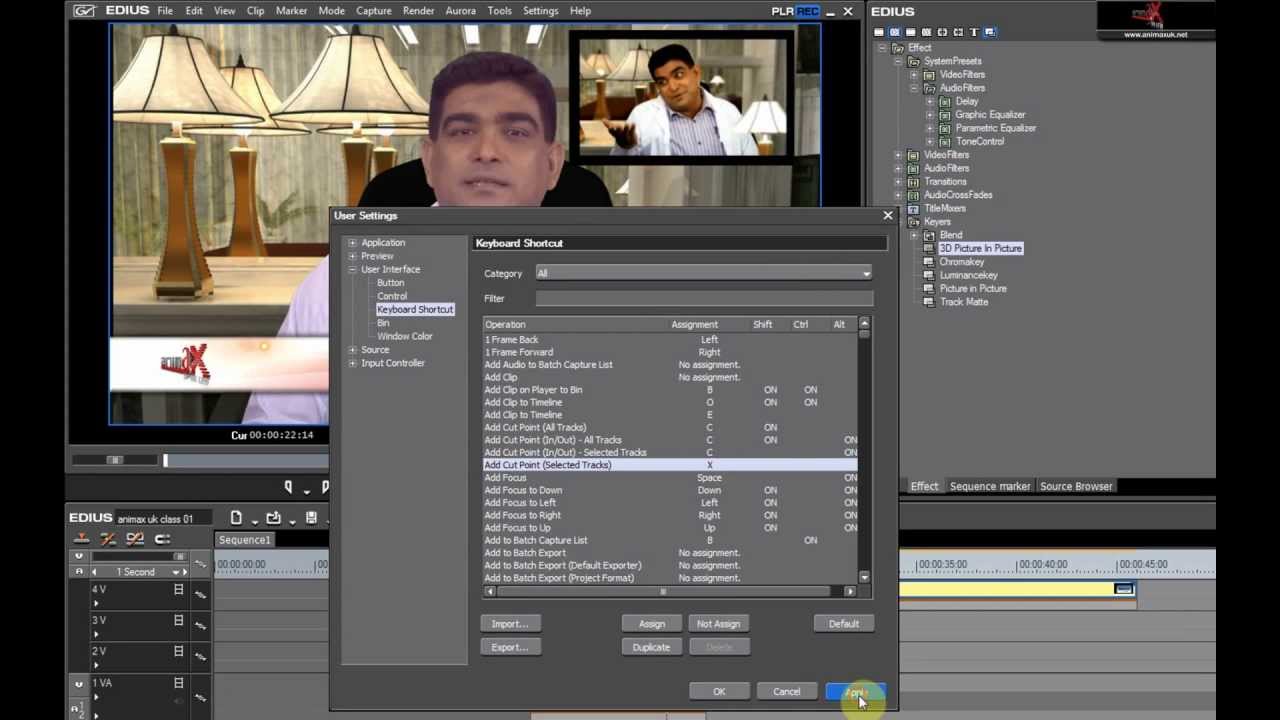Collapse the User Interface settings node
The width and height of the screenshot is (1280, 720).
click(352, 270)
